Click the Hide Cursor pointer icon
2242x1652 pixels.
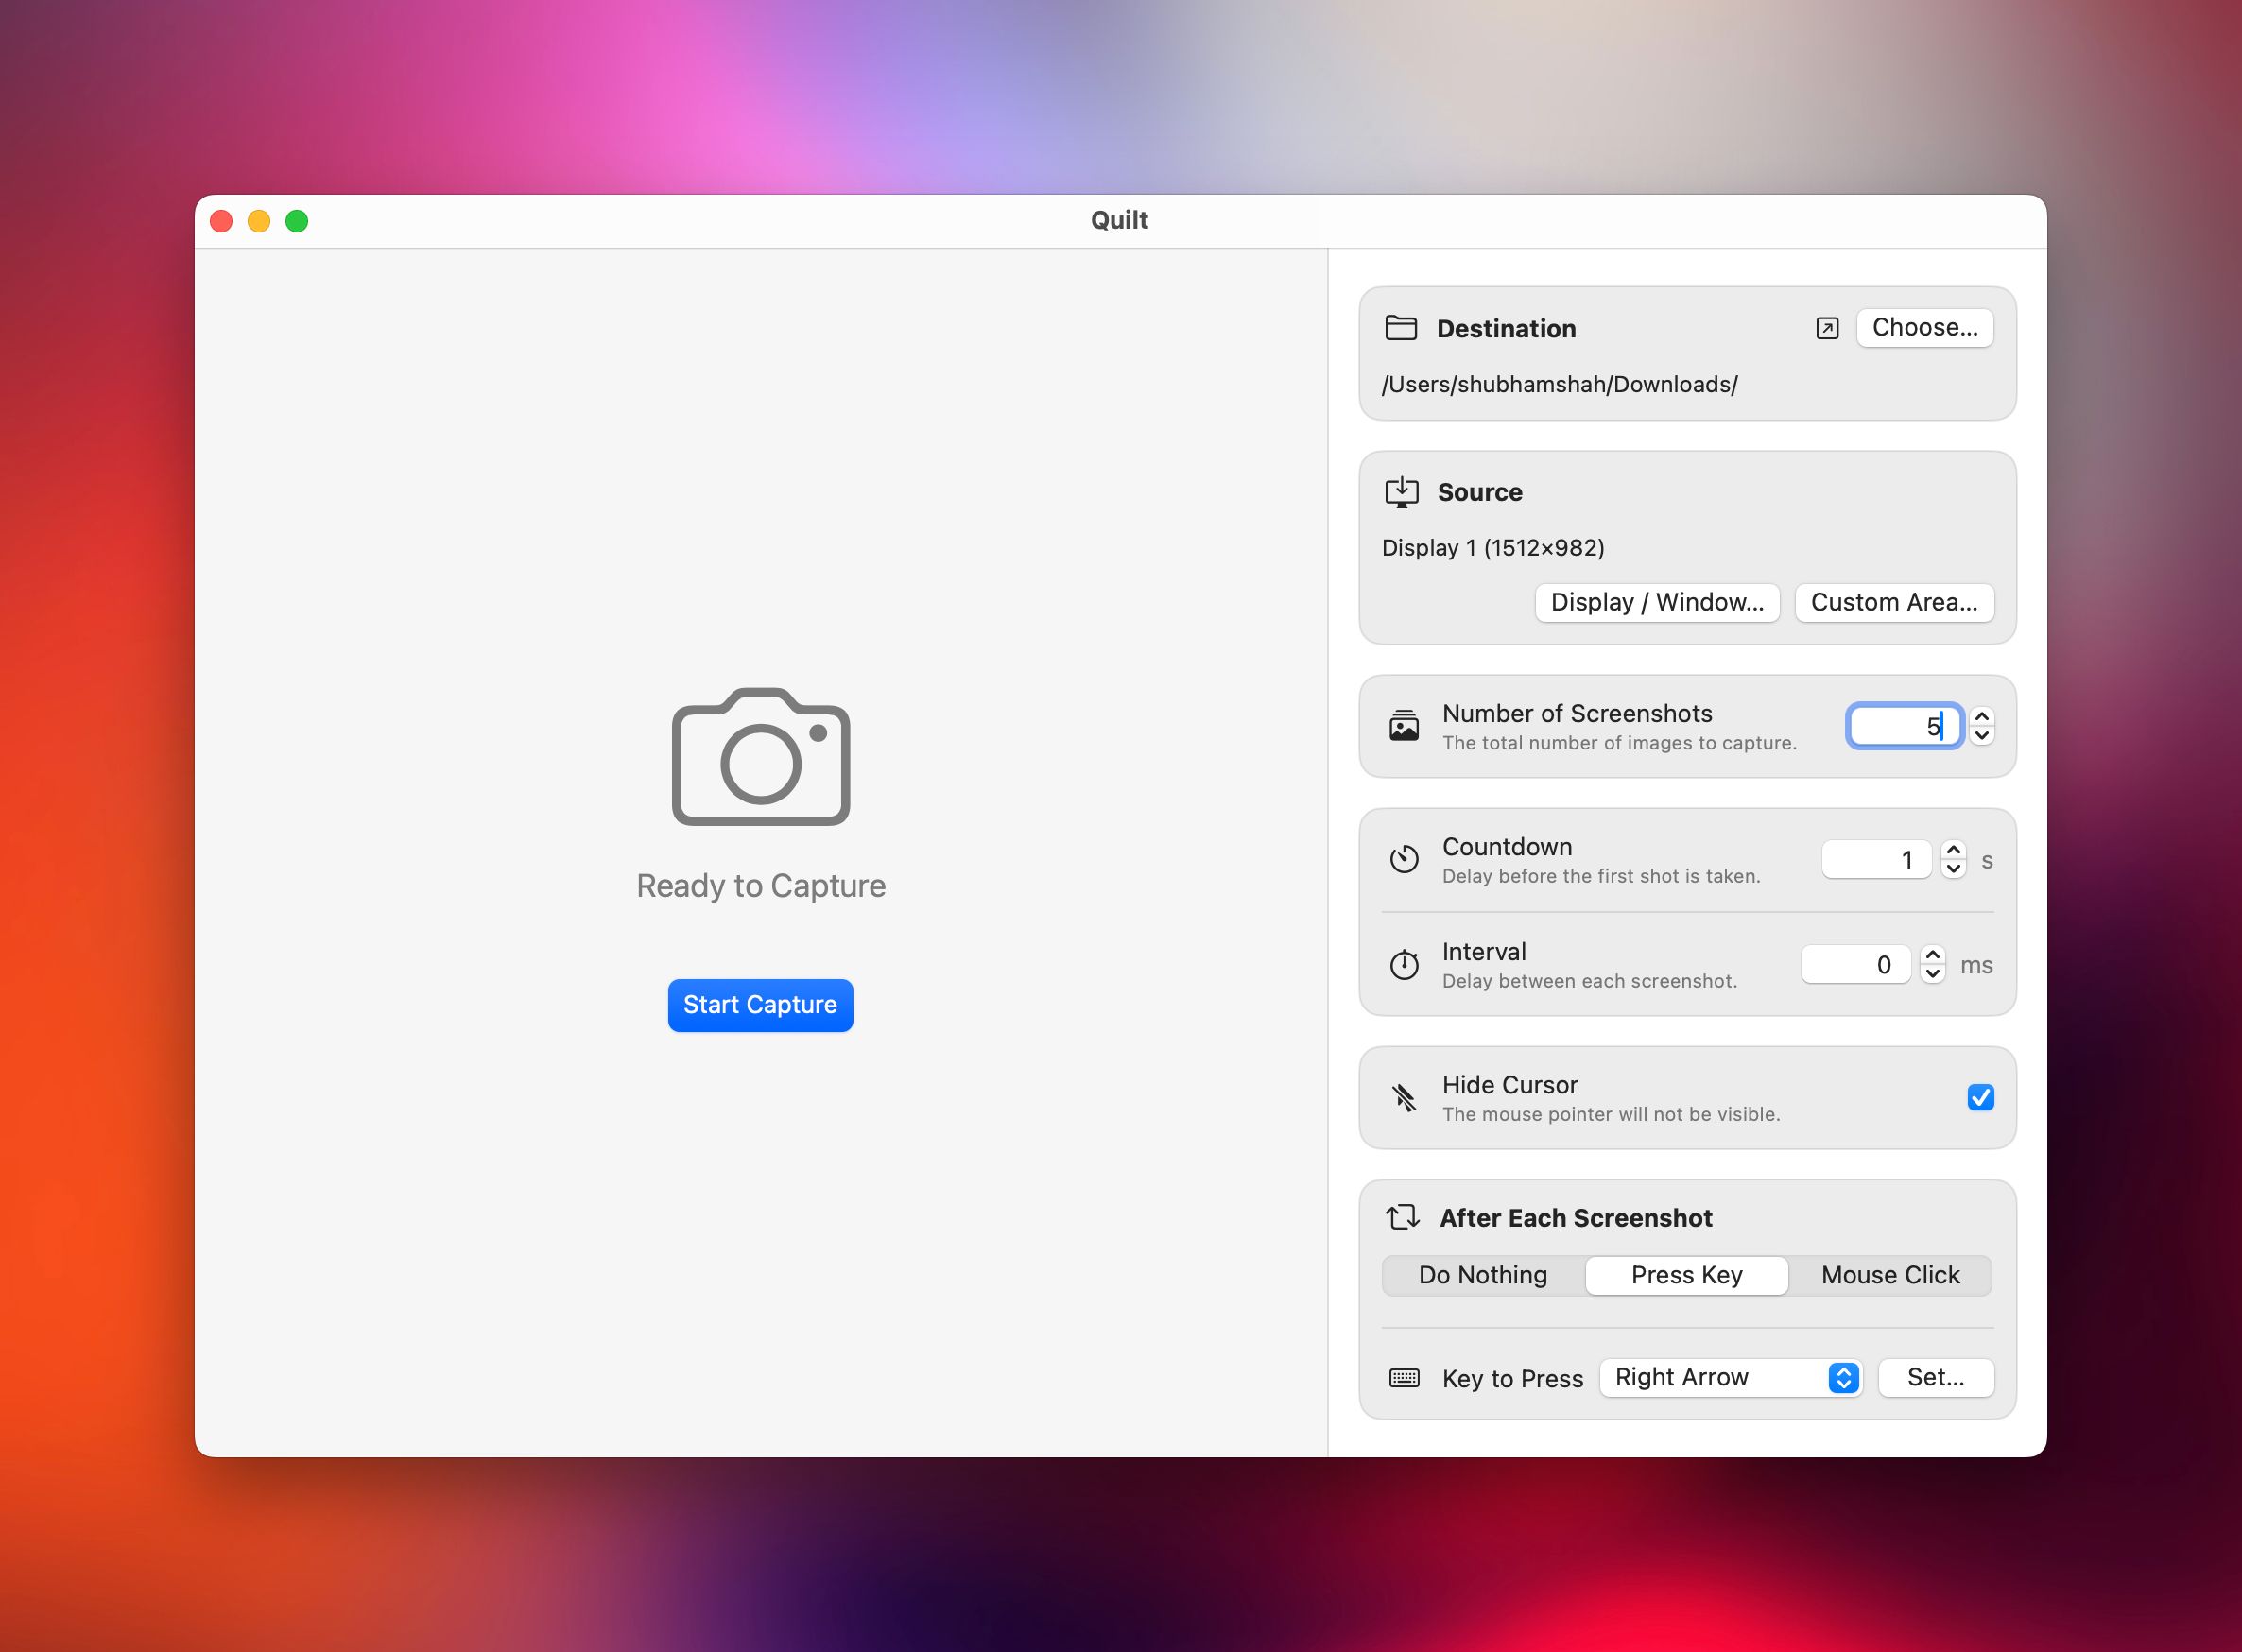click(x=1404, y=1098)
